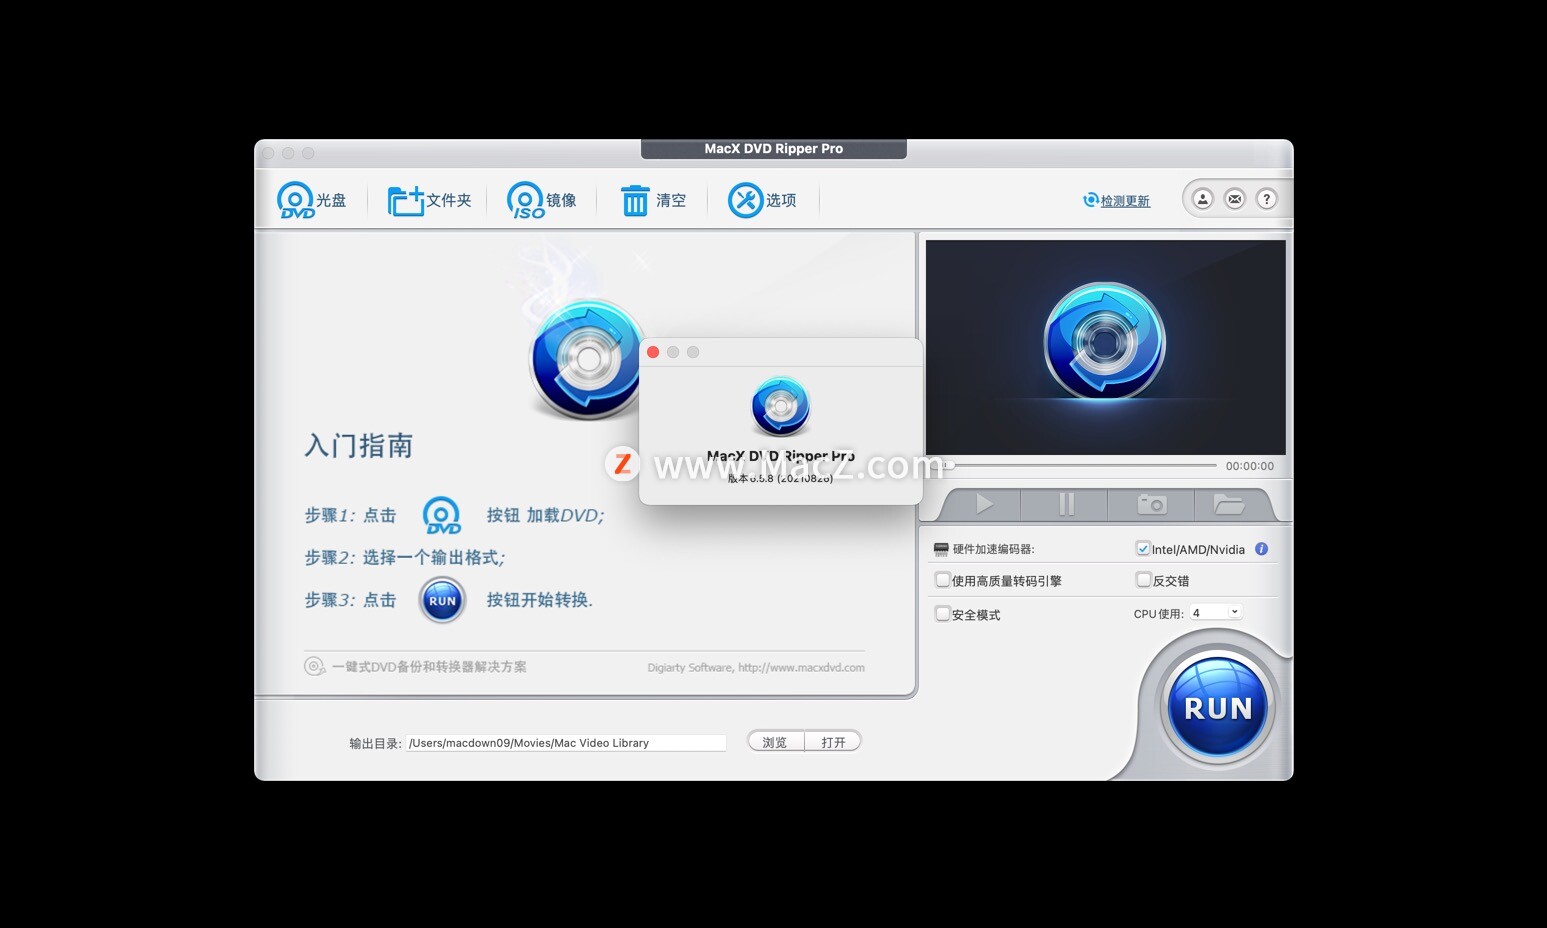Image resolution: width=1547 pixels, height=928 pixels.
Task: Close the about dialog with red button
Action: [x=653, y=352]
